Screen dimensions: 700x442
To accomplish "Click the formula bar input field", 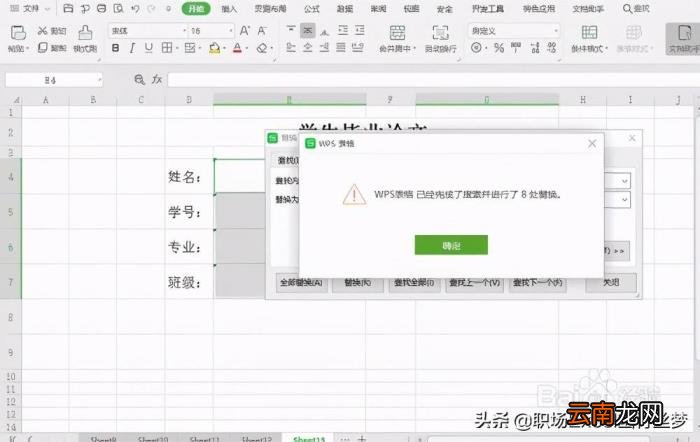I will pyautogui.click(x=433, y=80).
